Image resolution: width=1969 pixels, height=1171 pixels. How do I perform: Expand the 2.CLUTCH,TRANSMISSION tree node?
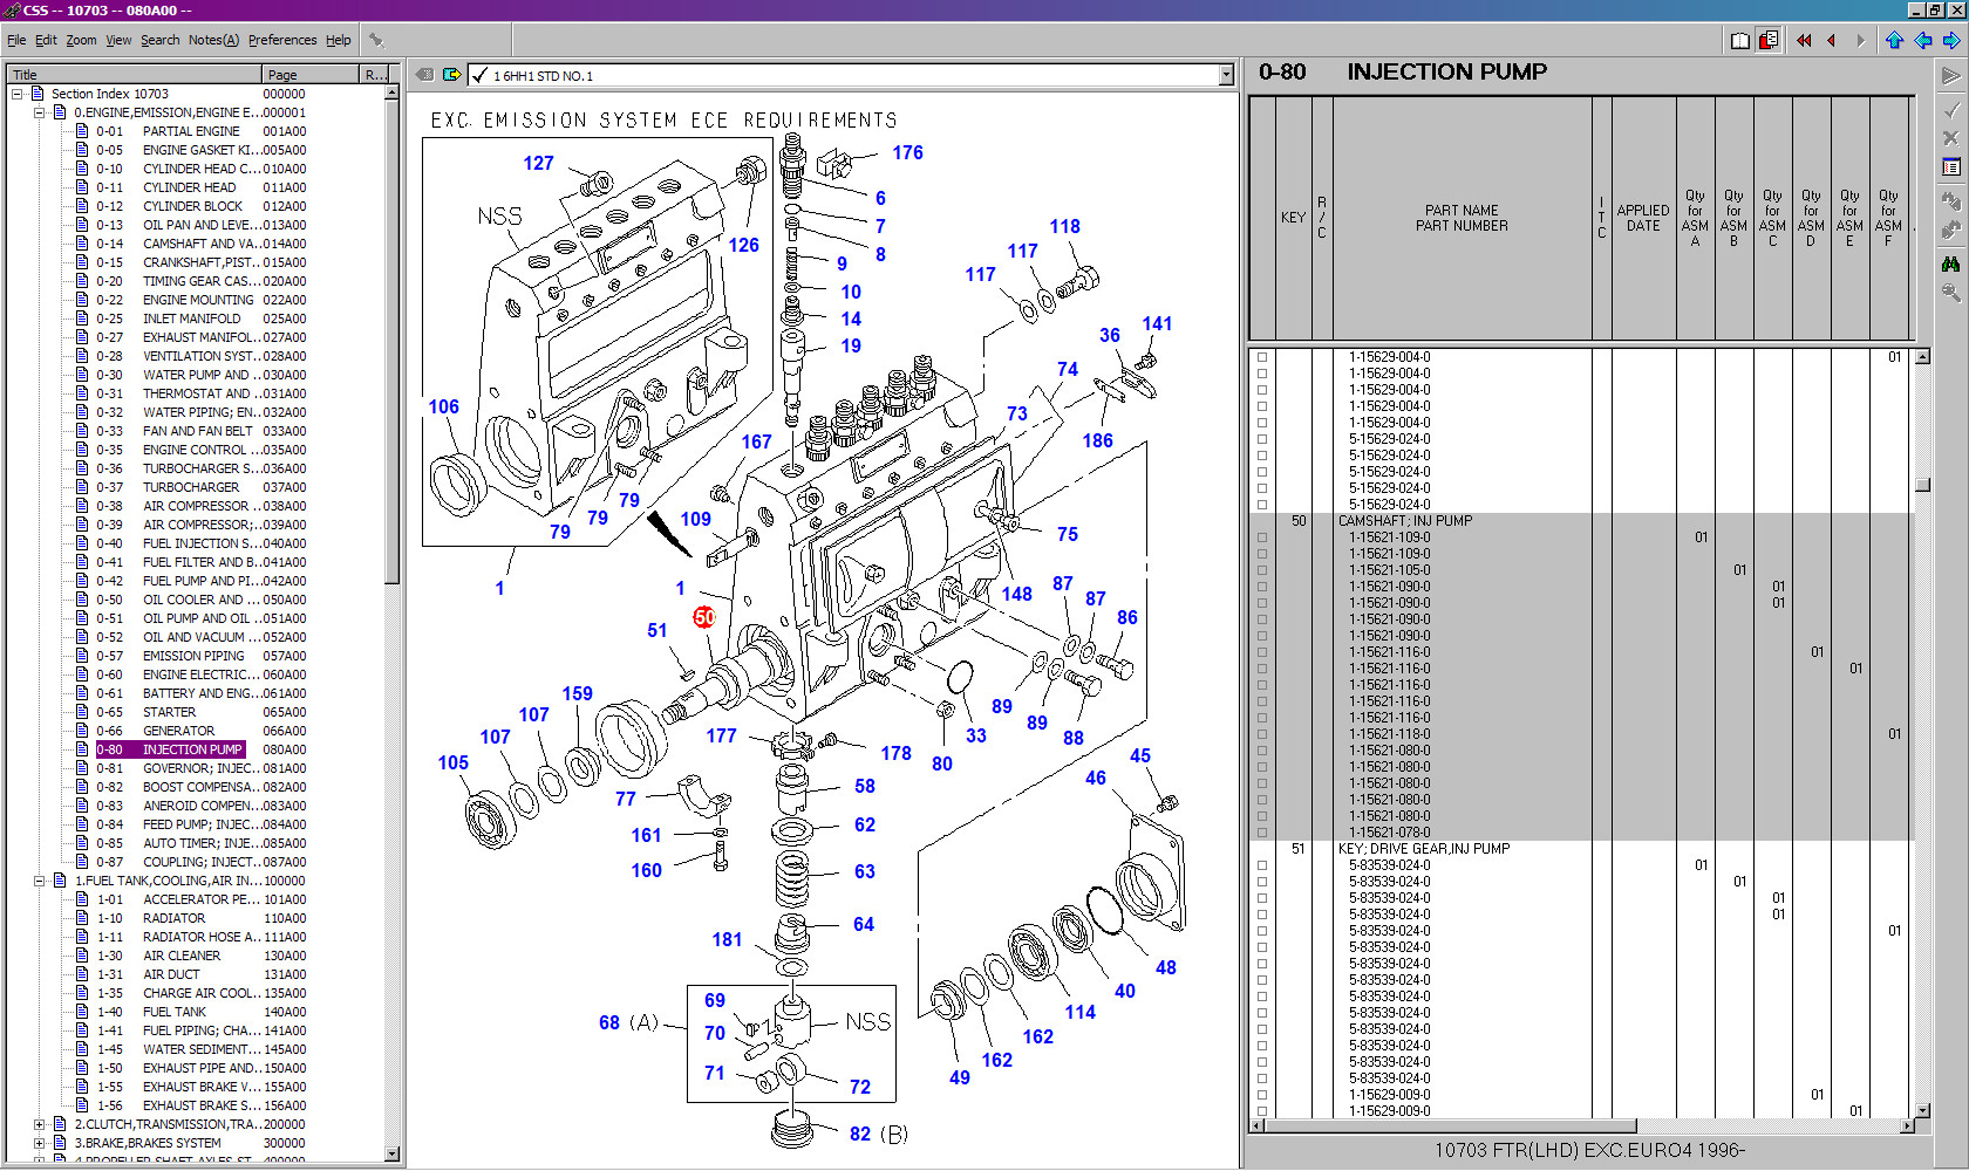39,1124
